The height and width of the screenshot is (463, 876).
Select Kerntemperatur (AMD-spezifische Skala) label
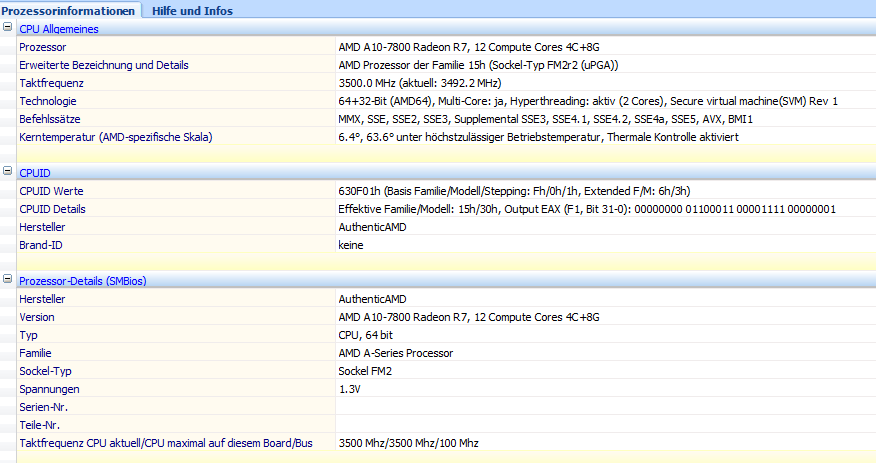point(116,137)
